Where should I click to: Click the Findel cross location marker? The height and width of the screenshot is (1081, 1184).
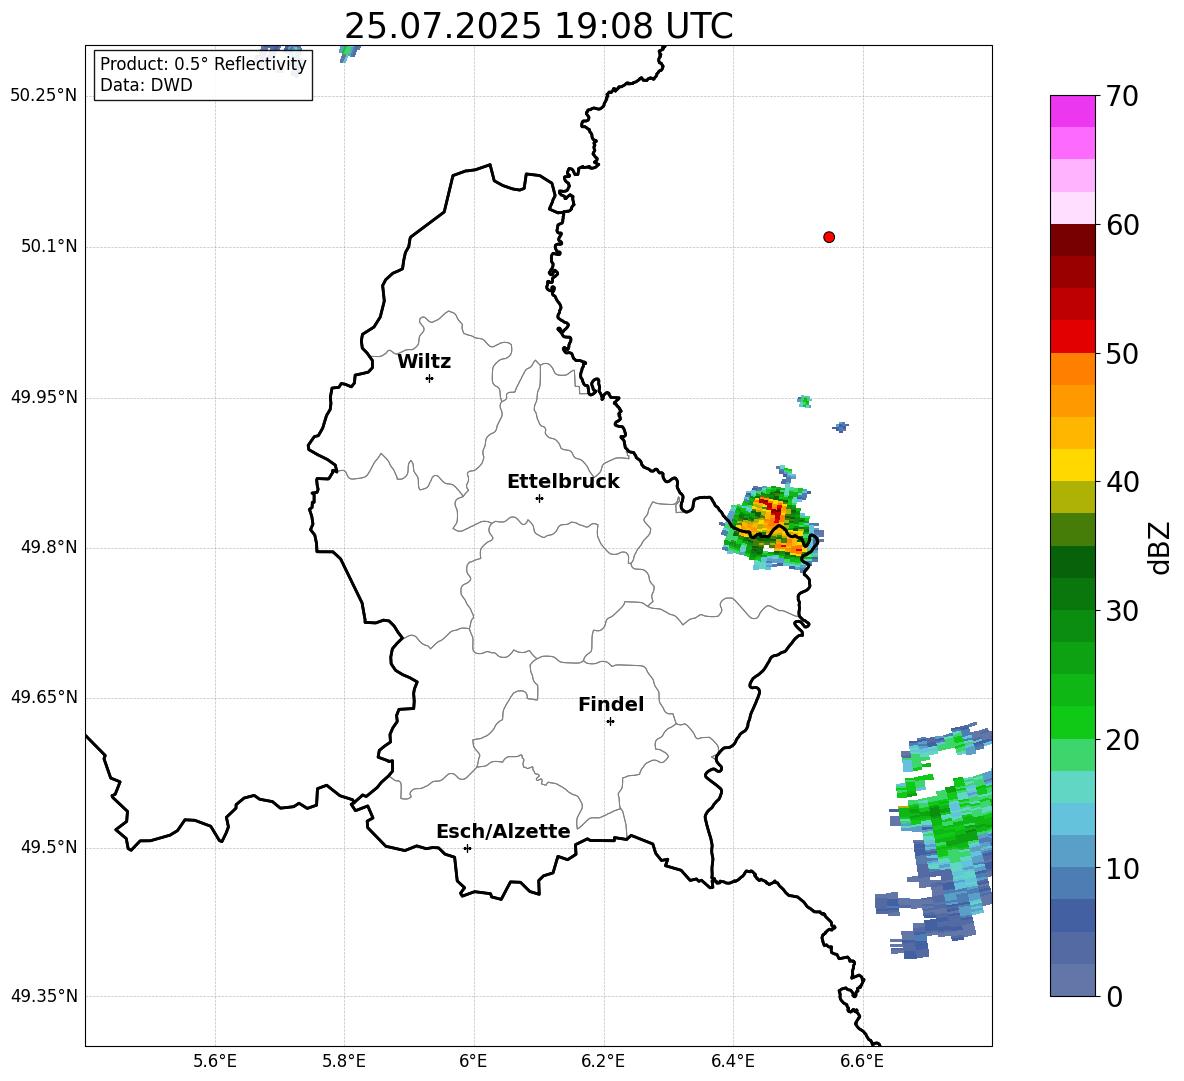610,722
